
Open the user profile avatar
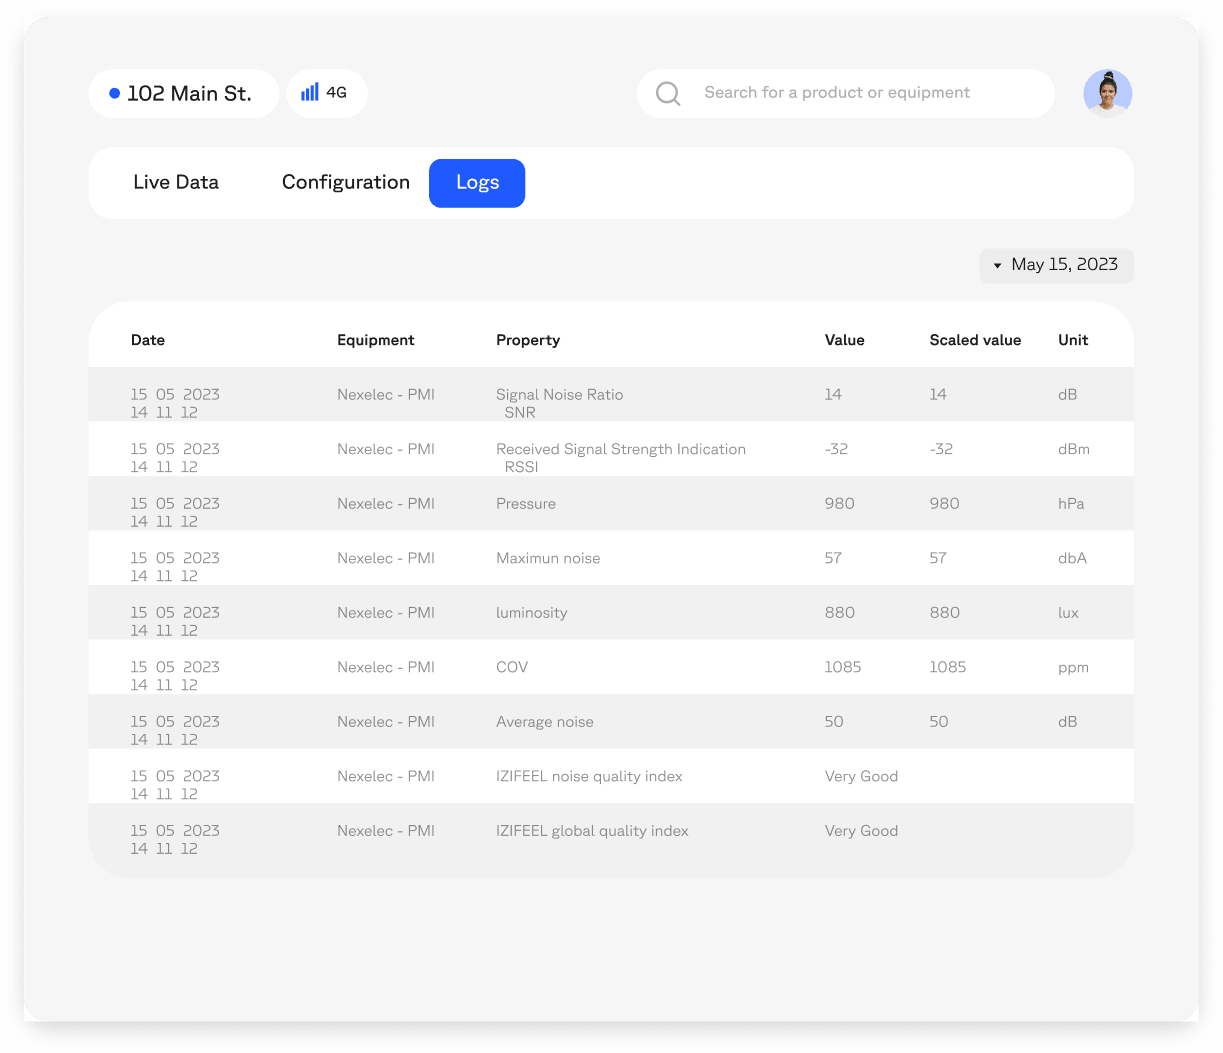tap(1107, 93)
